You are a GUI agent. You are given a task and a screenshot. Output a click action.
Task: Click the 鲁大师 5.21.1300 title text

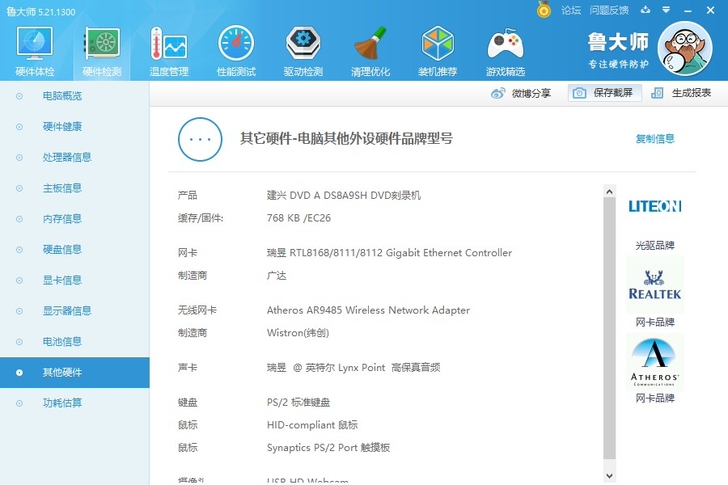41,12
